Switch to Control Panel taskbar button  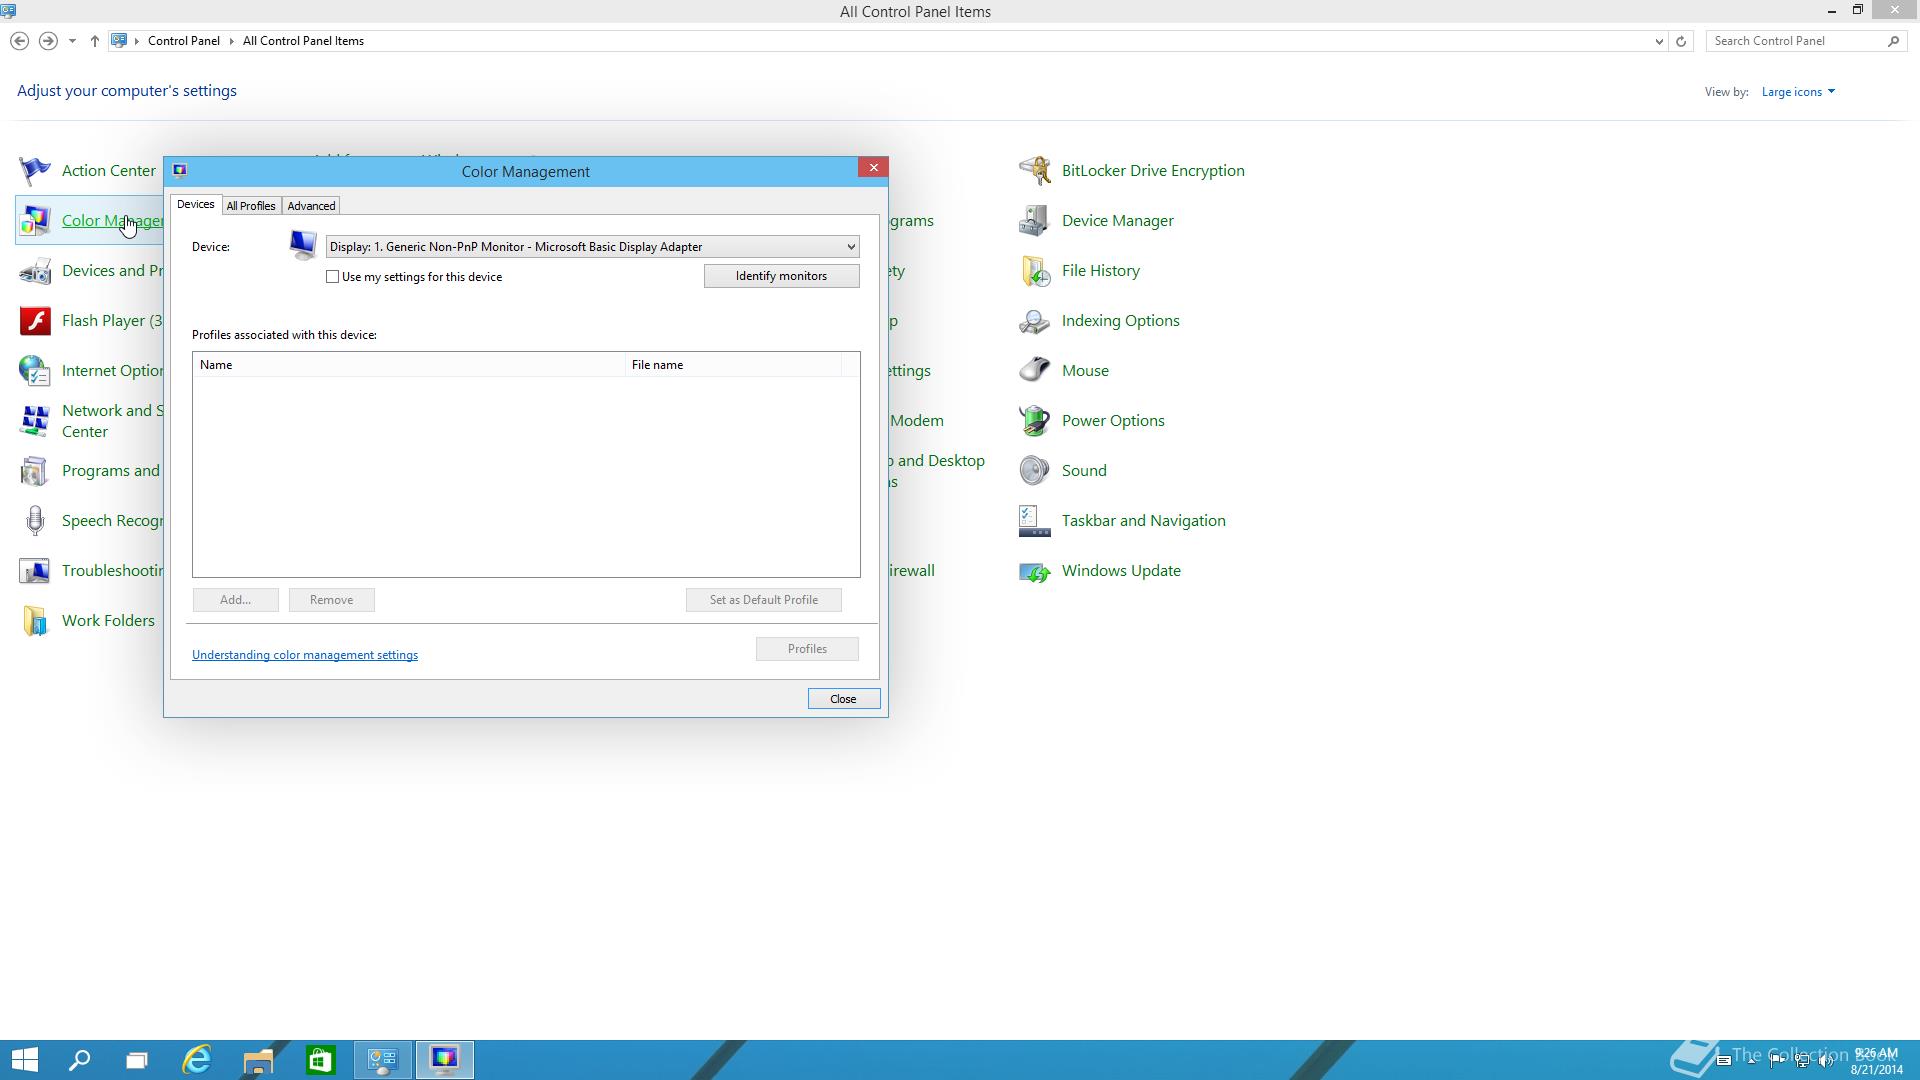[x=383, y=1060]
